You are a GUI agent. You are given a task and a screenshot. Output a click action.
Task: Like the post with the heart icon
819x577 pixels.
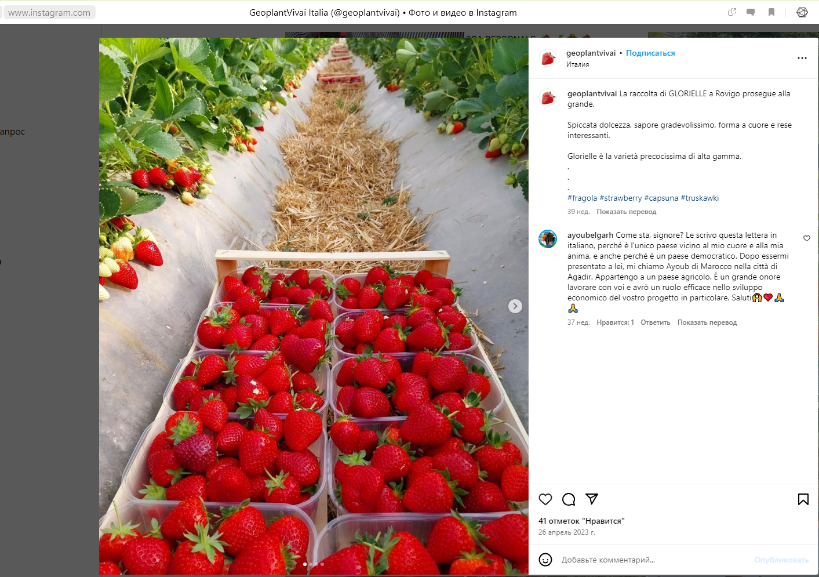click(545, 499)
